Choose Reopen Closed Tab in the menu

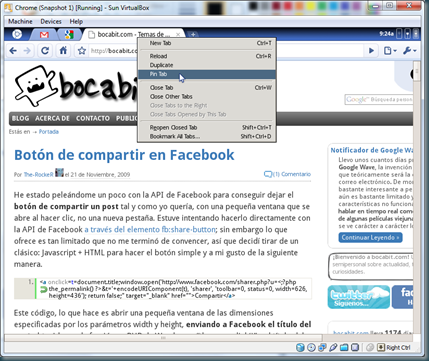(x=207, y=128)
